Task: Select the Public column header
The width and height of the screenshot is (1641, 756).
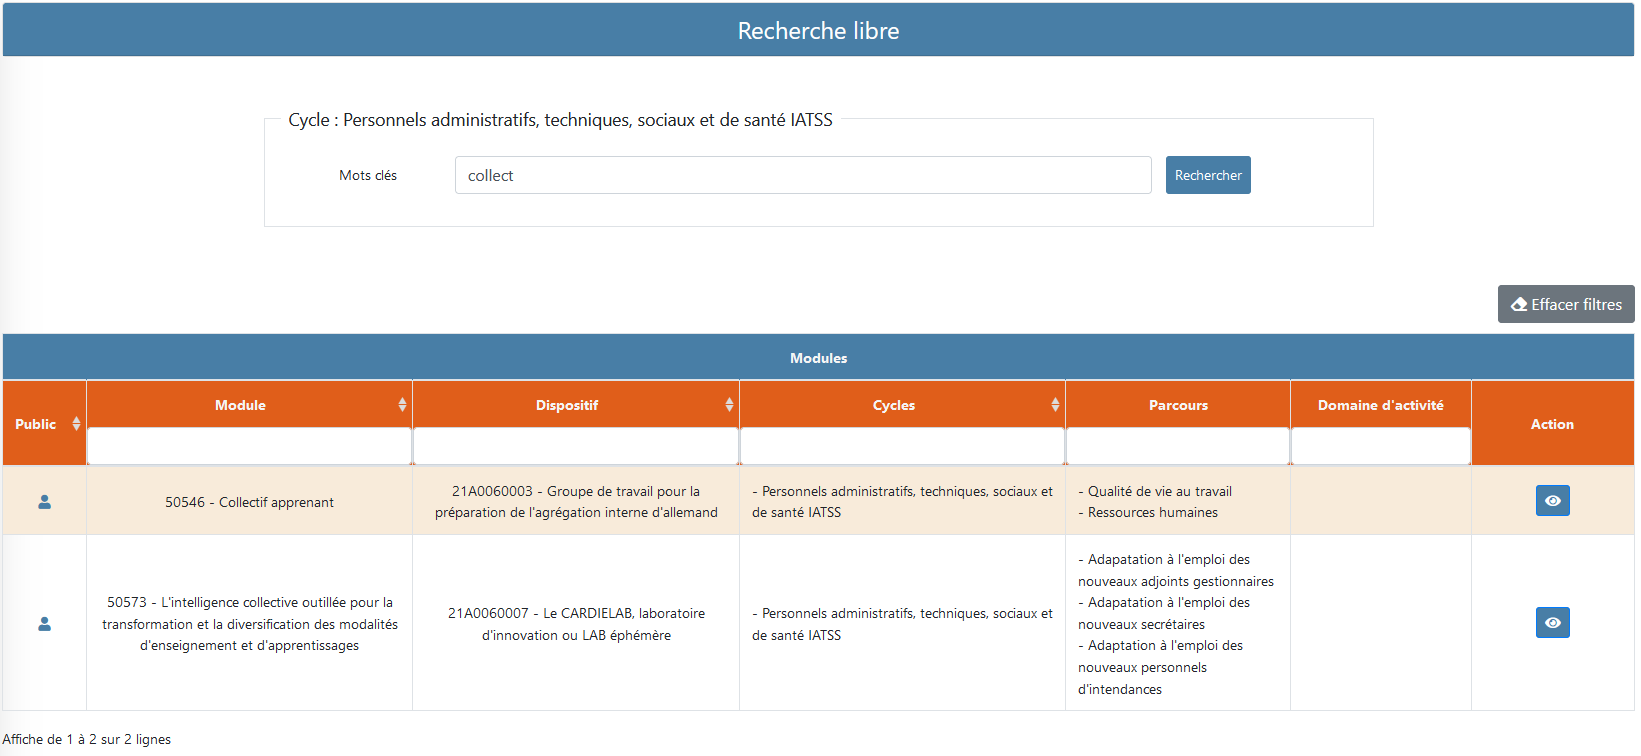Action: (x=36, y=424)
